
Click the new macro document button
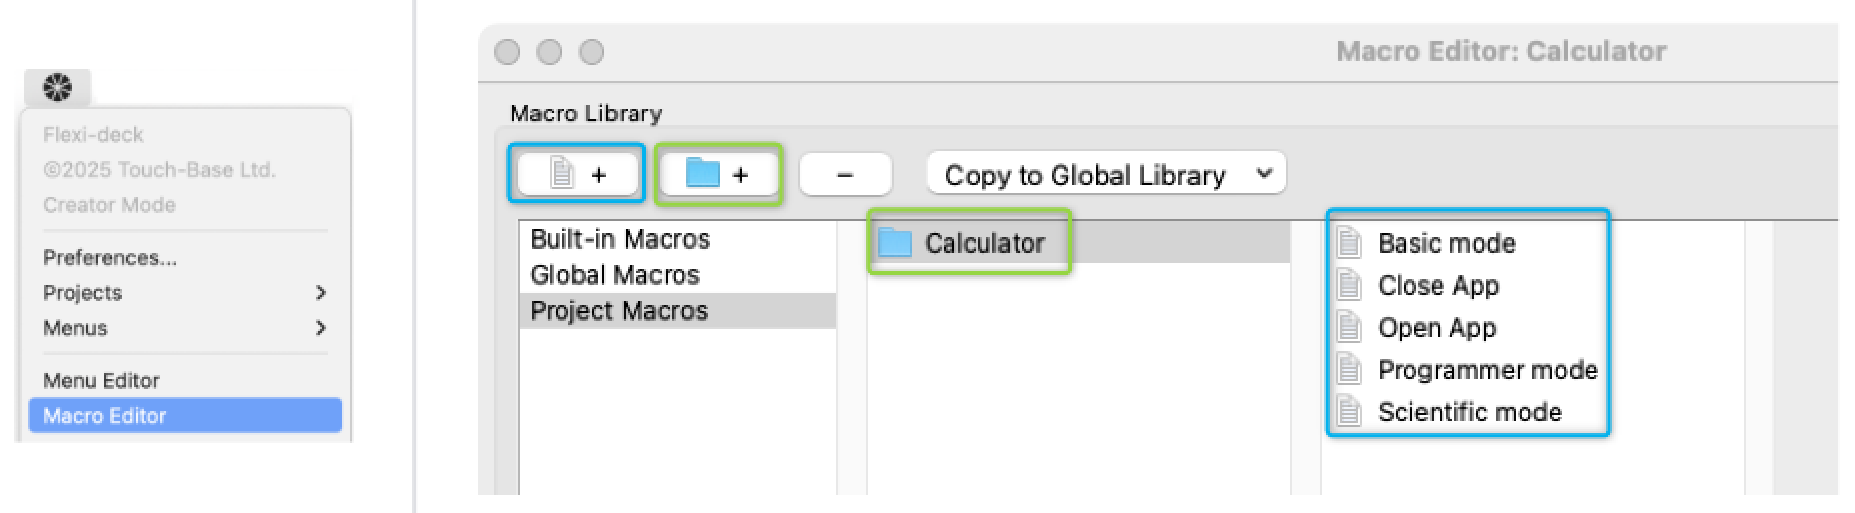click(x=577, y=175)
